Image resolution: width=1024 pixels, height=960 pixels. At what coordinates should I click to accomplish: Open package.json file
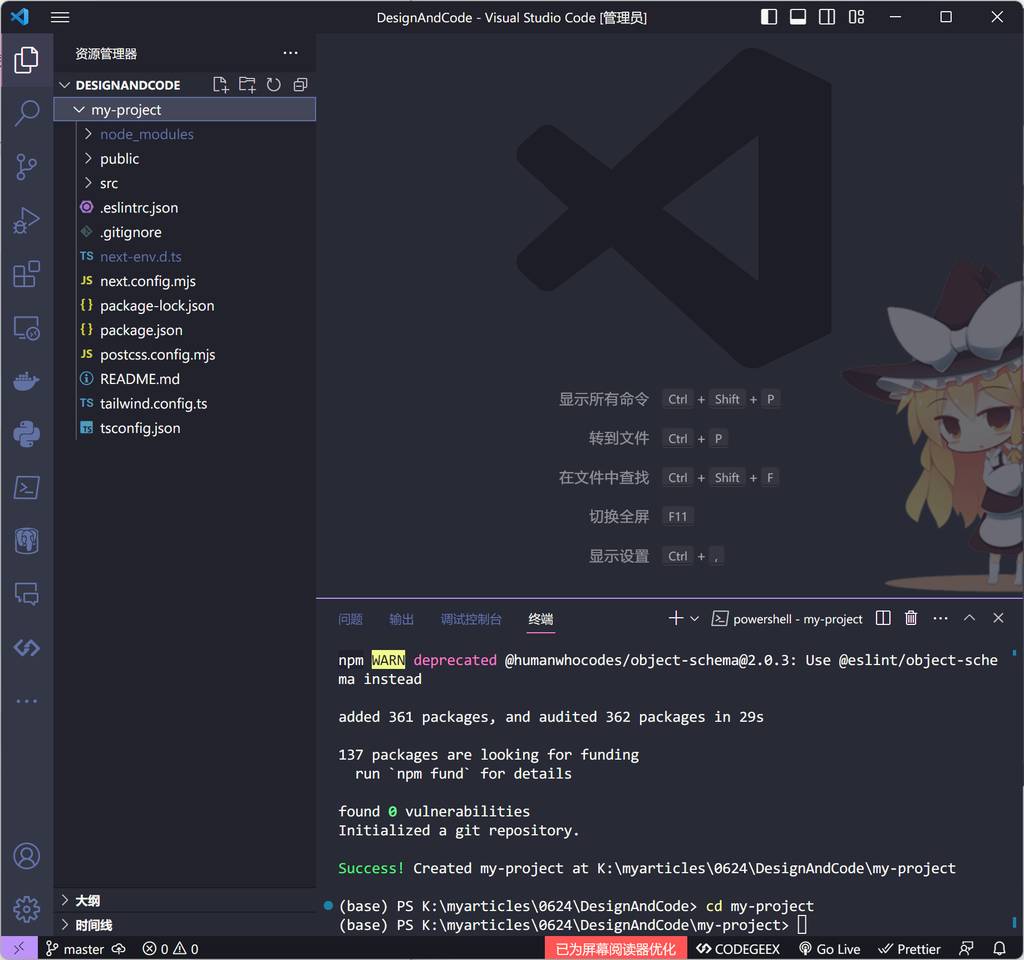[x=141, y=330]
